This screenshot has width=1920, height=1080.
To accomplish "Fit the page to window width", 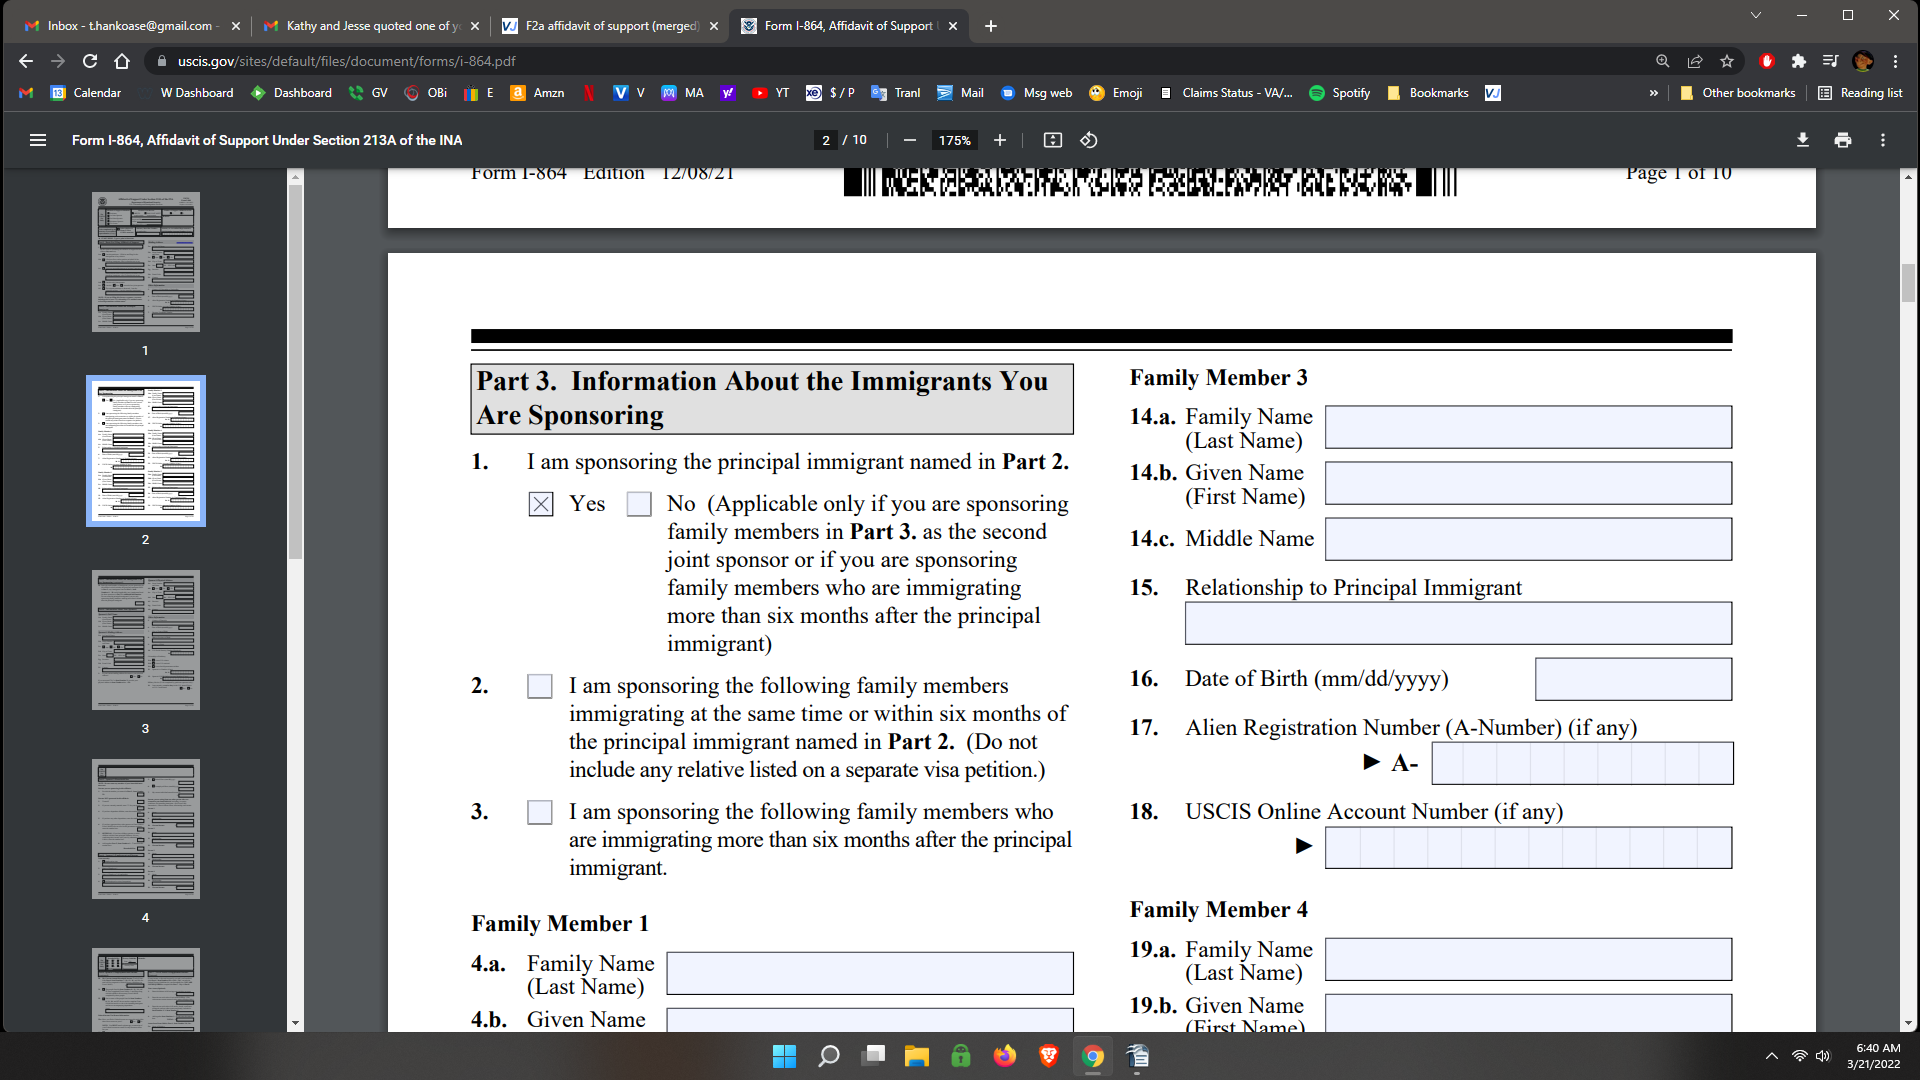I will click(1052, 140).
